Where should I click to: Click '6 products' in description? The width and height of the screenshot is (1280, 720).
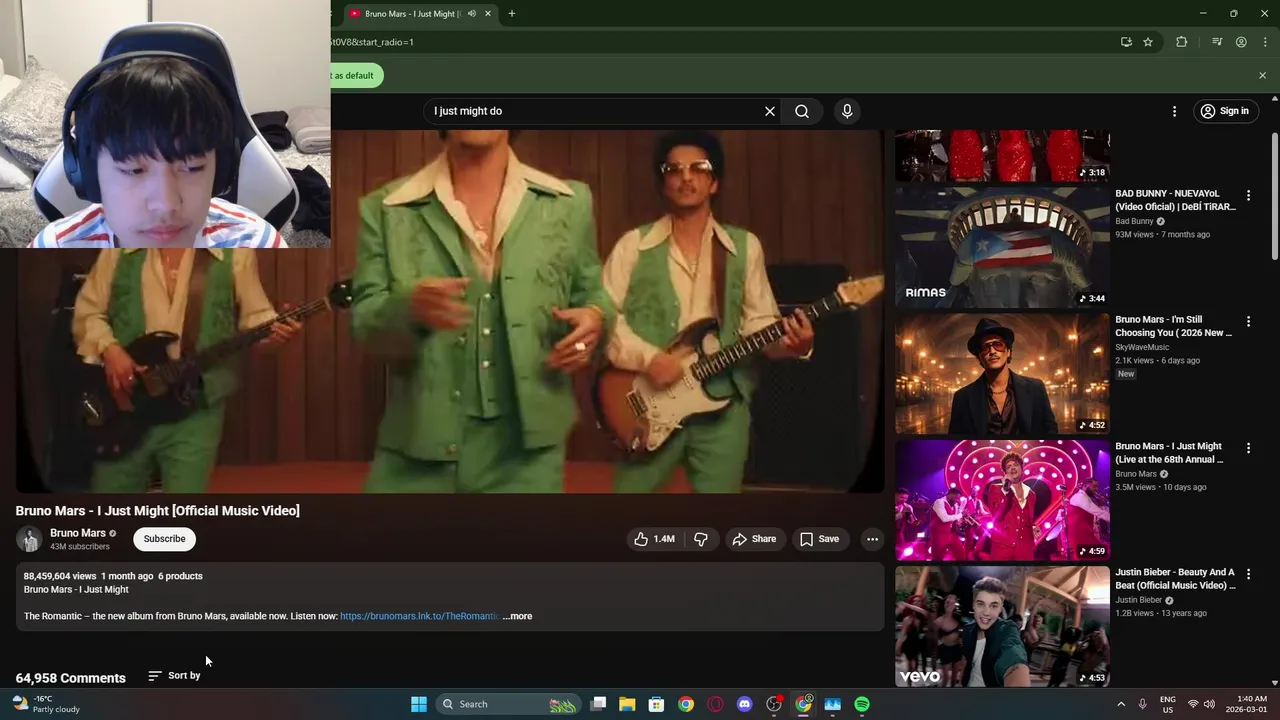coord(180,576)
